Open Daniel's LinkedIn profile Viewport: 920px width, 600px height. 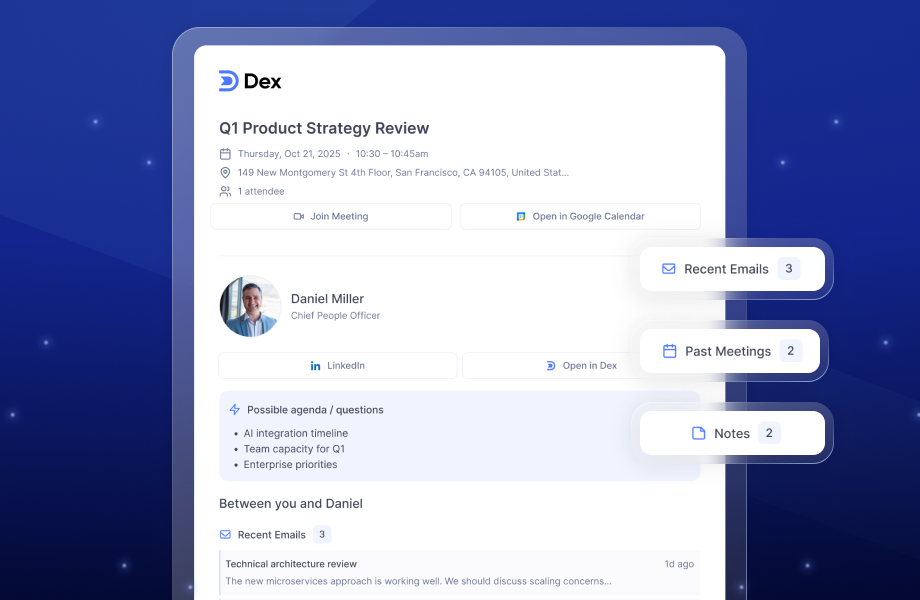[x=337, y=365]
